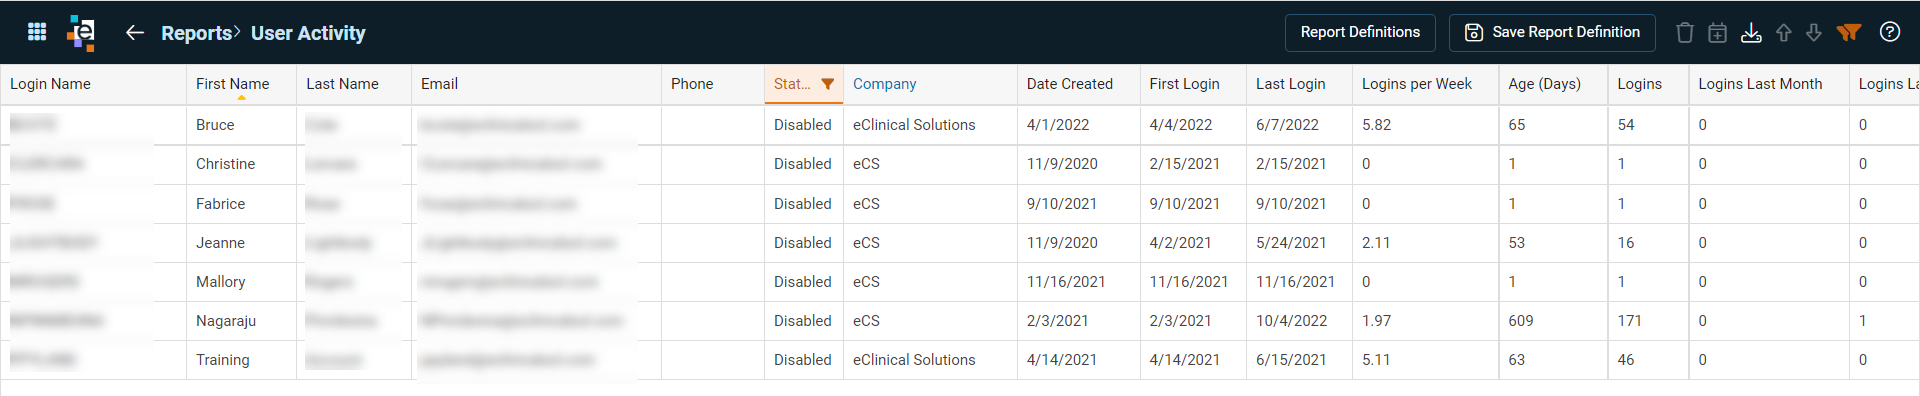Select the Nagaraju user row
1920x396 pixels.
[x=960, y=321]
